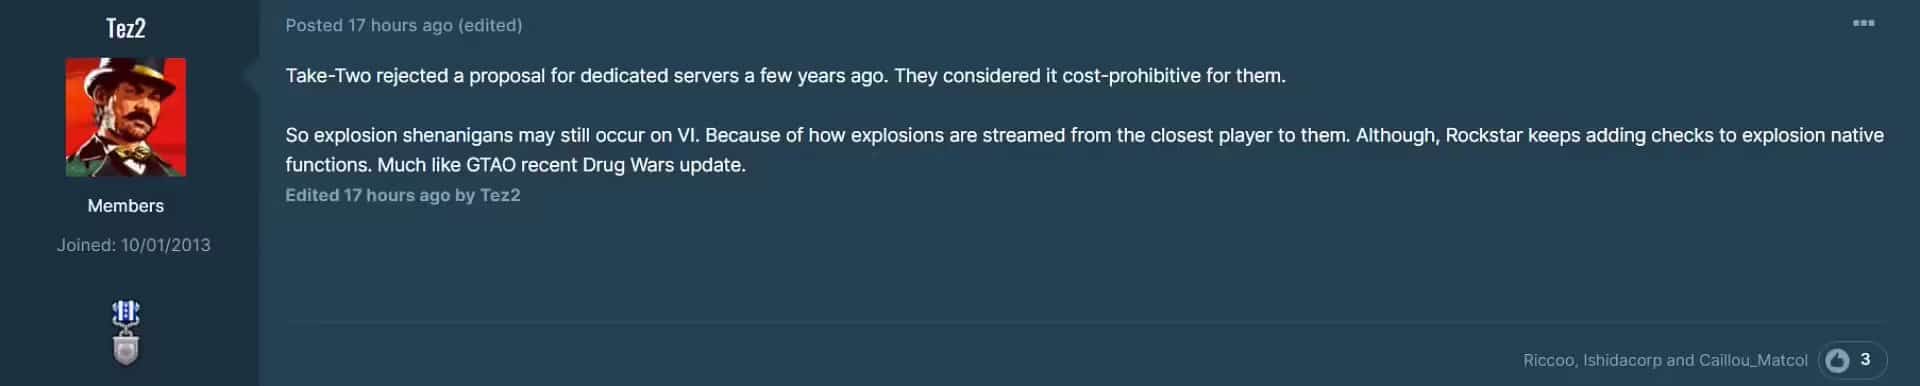Open Tez2's avatar profile picture
The height and width of the screenshot is (386, 1920).
[x=126, y=117]
